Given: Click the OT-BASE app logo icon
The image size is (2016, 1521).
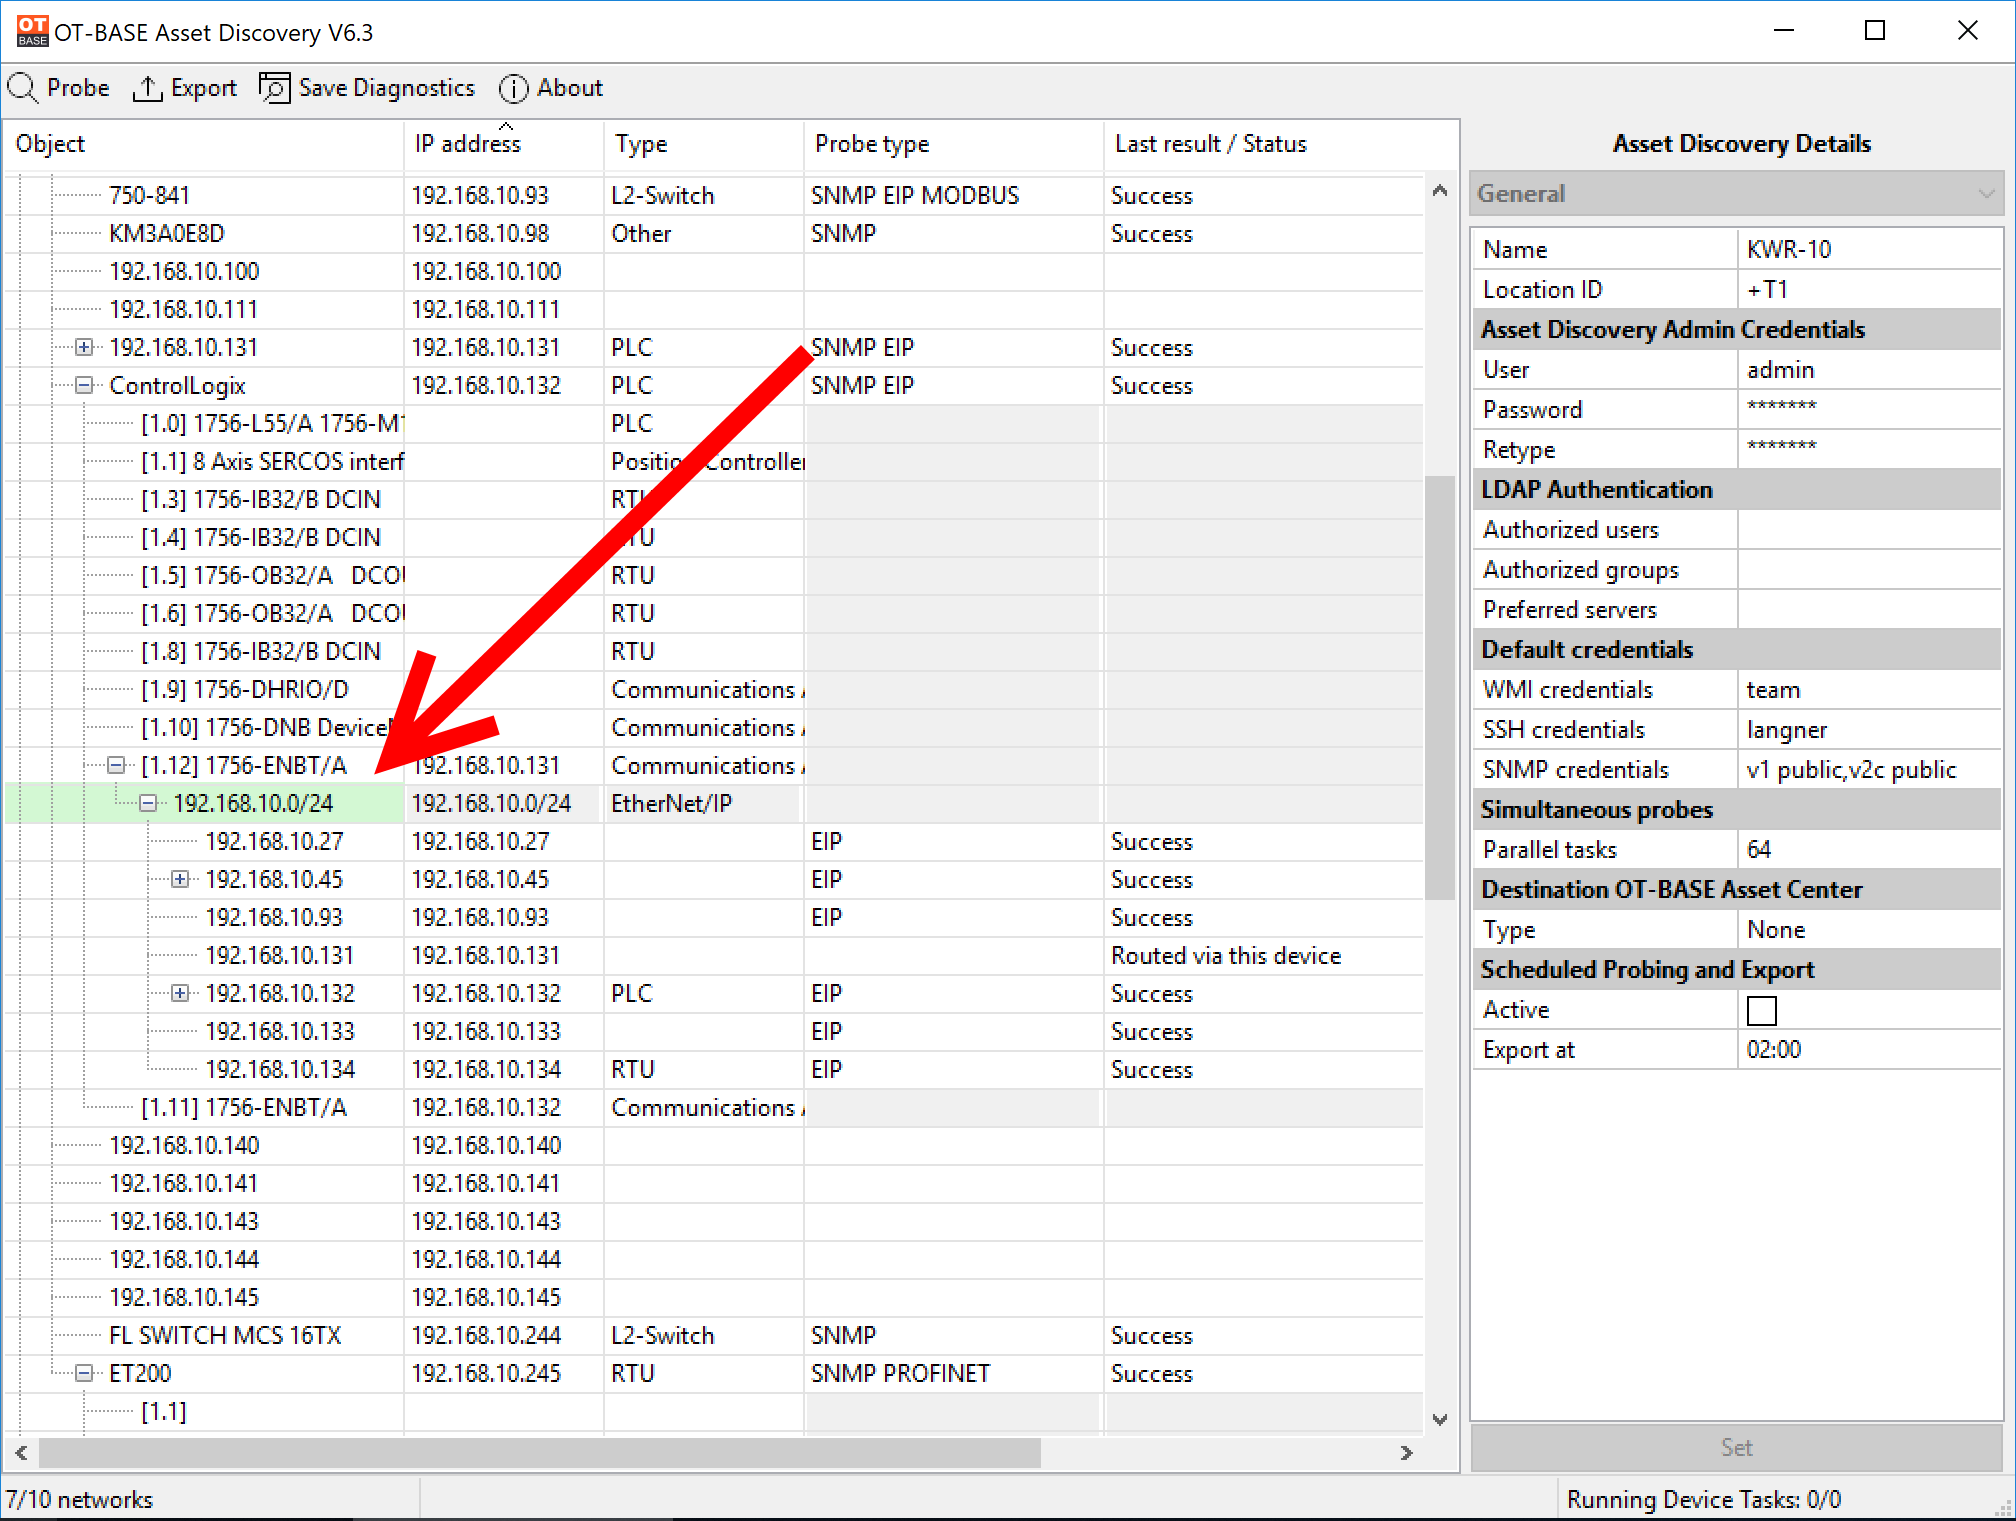Looking at the screenshot, I should [x=32, y=31].
